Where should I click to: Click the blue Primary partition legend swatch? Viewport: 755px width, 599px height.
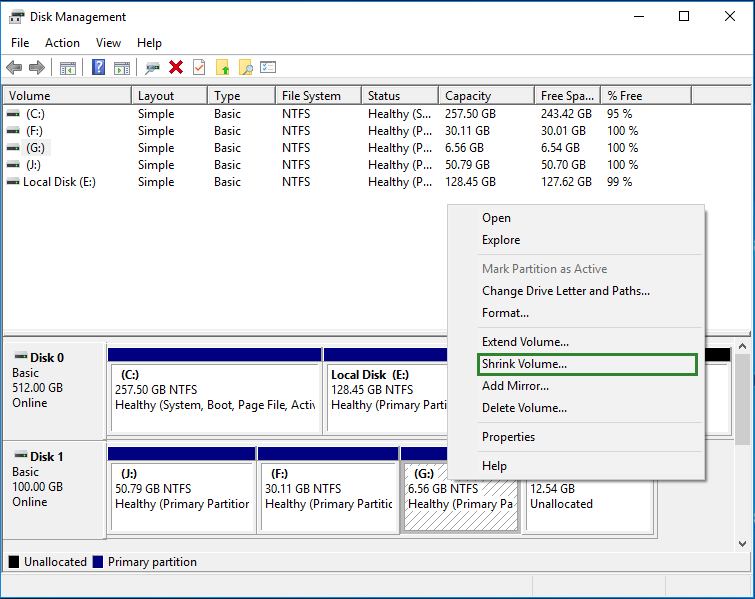[x=98, y=562]
